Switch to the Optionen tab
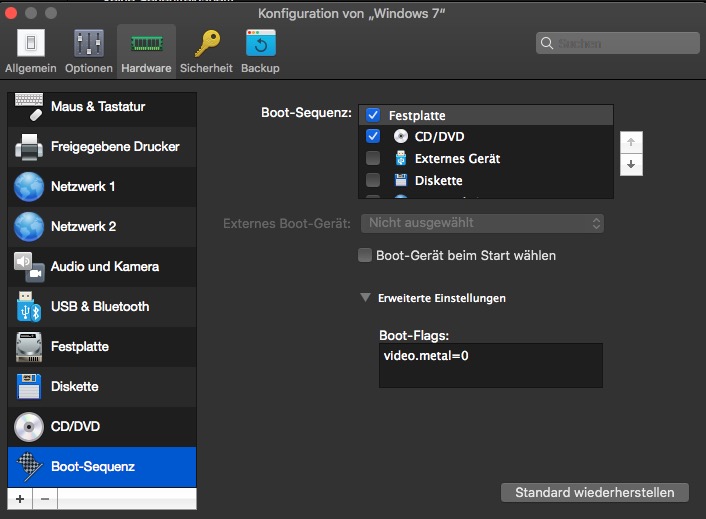 89,51
